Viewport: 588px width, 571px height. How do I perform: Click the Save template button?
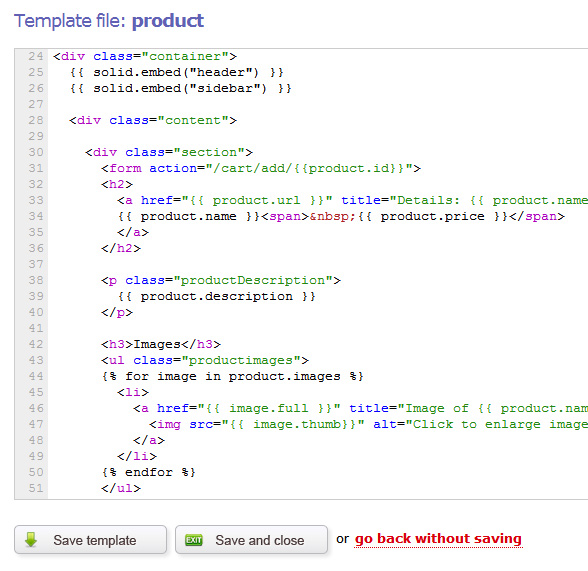90,540
